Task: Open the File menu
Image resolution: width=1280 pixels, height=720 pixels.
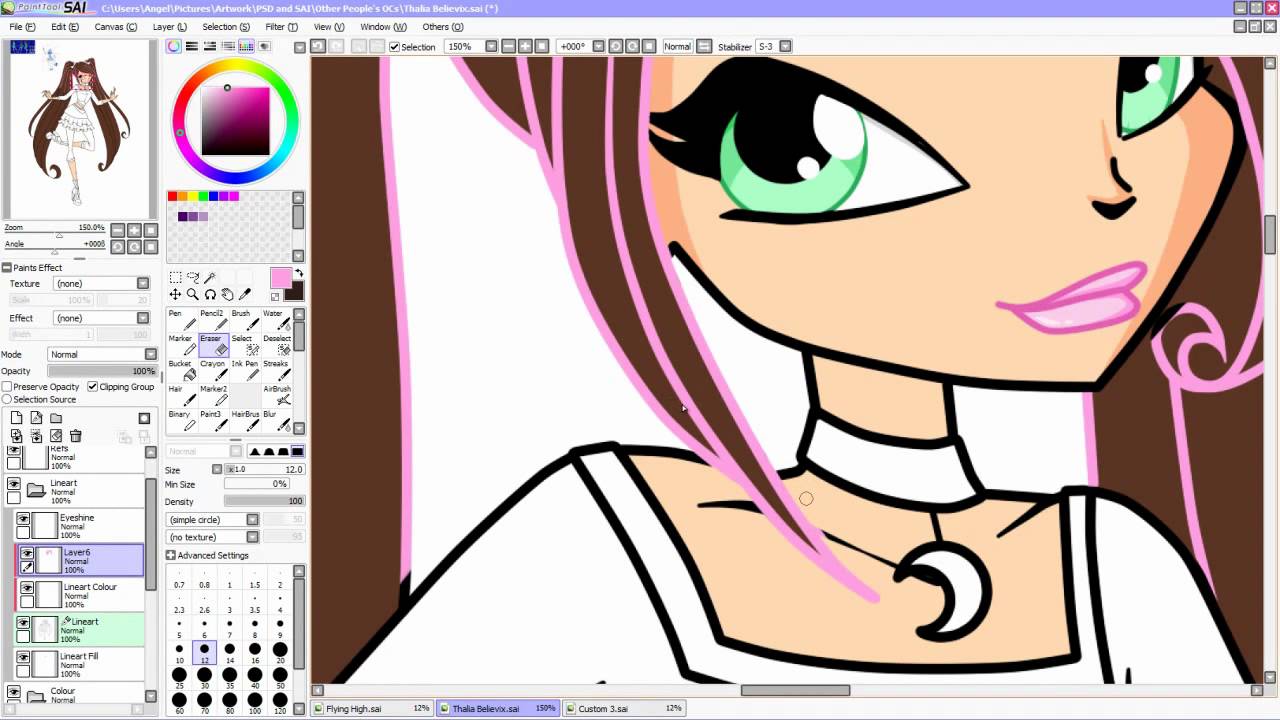Action: (x=22, y=27)
